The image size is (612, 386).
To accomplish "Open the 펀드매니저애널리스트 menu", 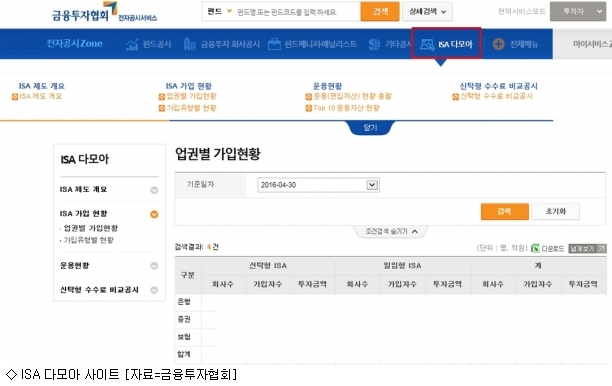I will click(x=320, y=44).
